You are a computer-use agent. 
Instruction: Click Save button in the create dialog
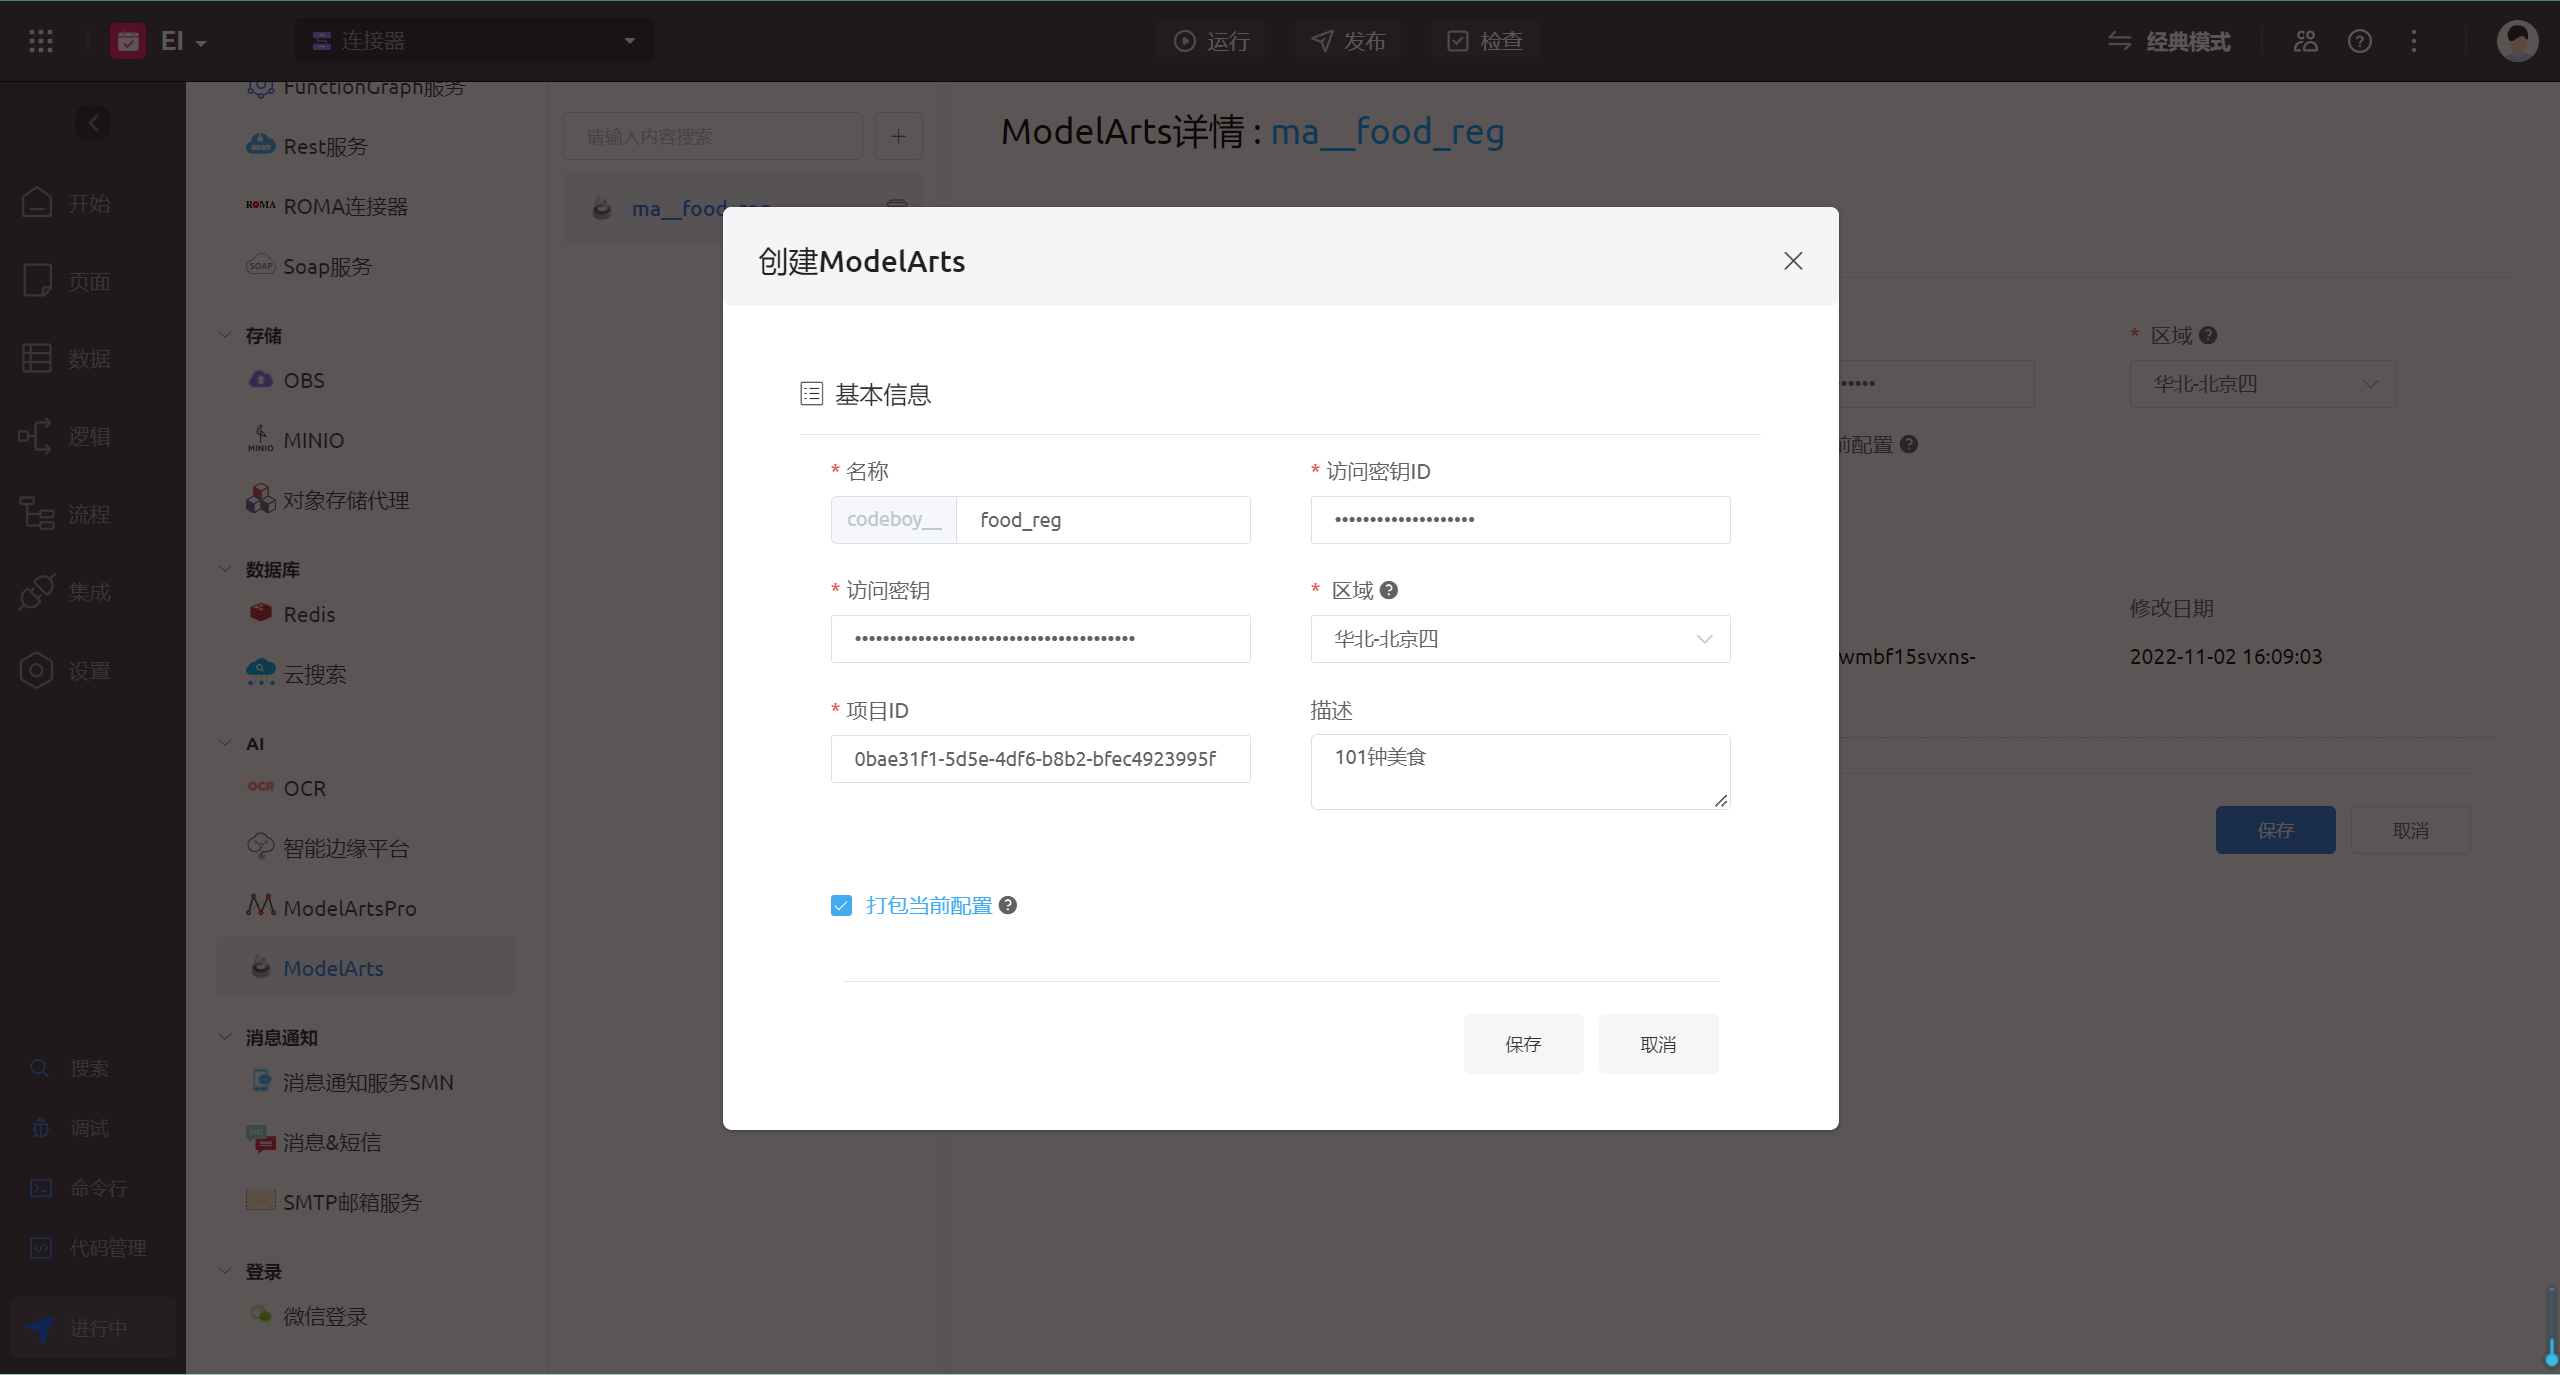pos(1523,1044)
